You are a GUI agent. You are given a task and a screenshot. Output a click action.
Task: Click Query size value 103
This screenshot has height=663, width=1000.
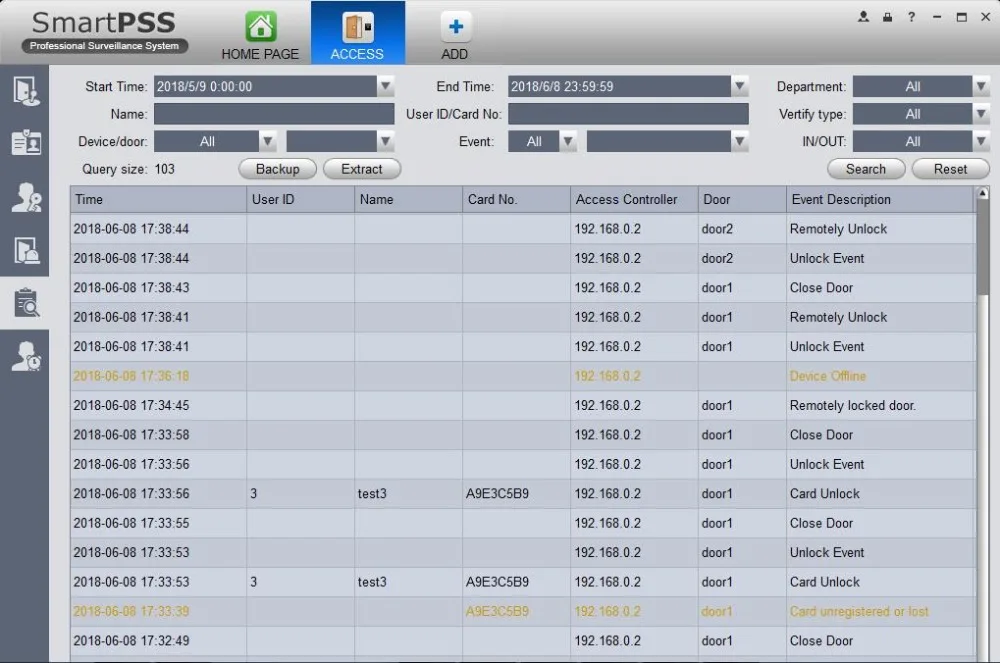[x=165, y=169]
